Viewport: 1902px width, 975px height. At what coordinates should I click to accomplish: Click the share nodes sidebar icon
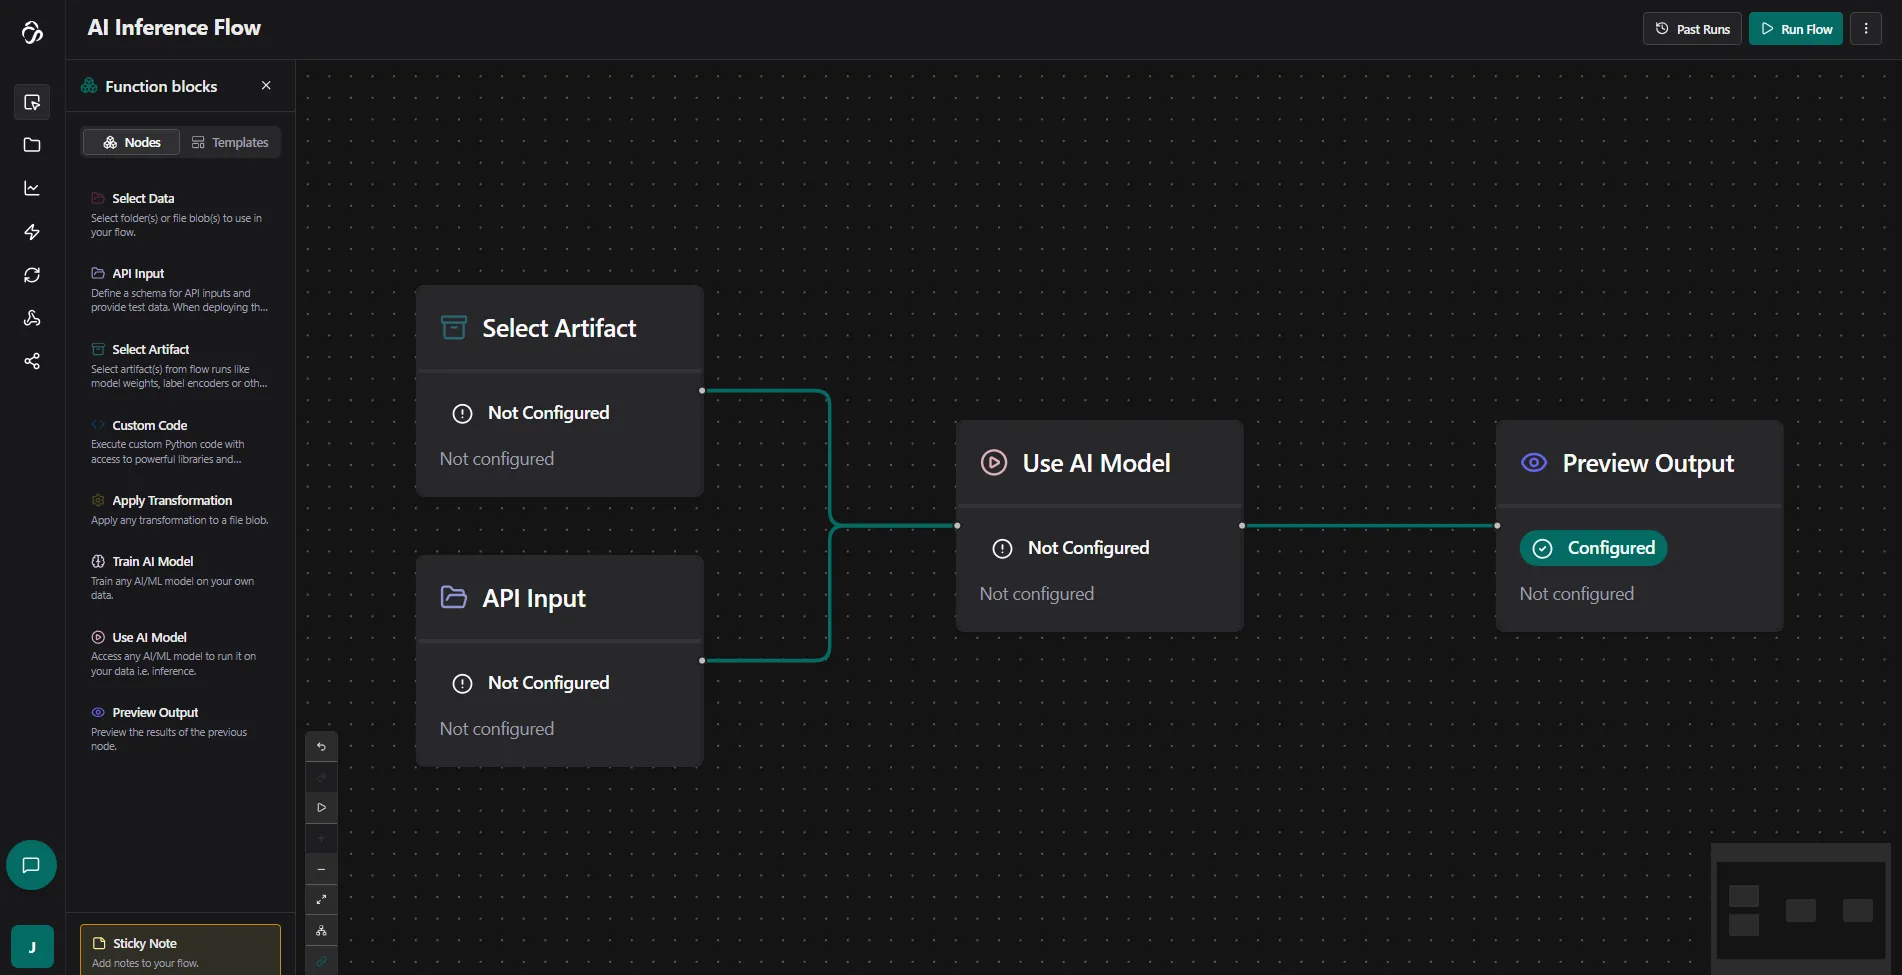[32, 361]
